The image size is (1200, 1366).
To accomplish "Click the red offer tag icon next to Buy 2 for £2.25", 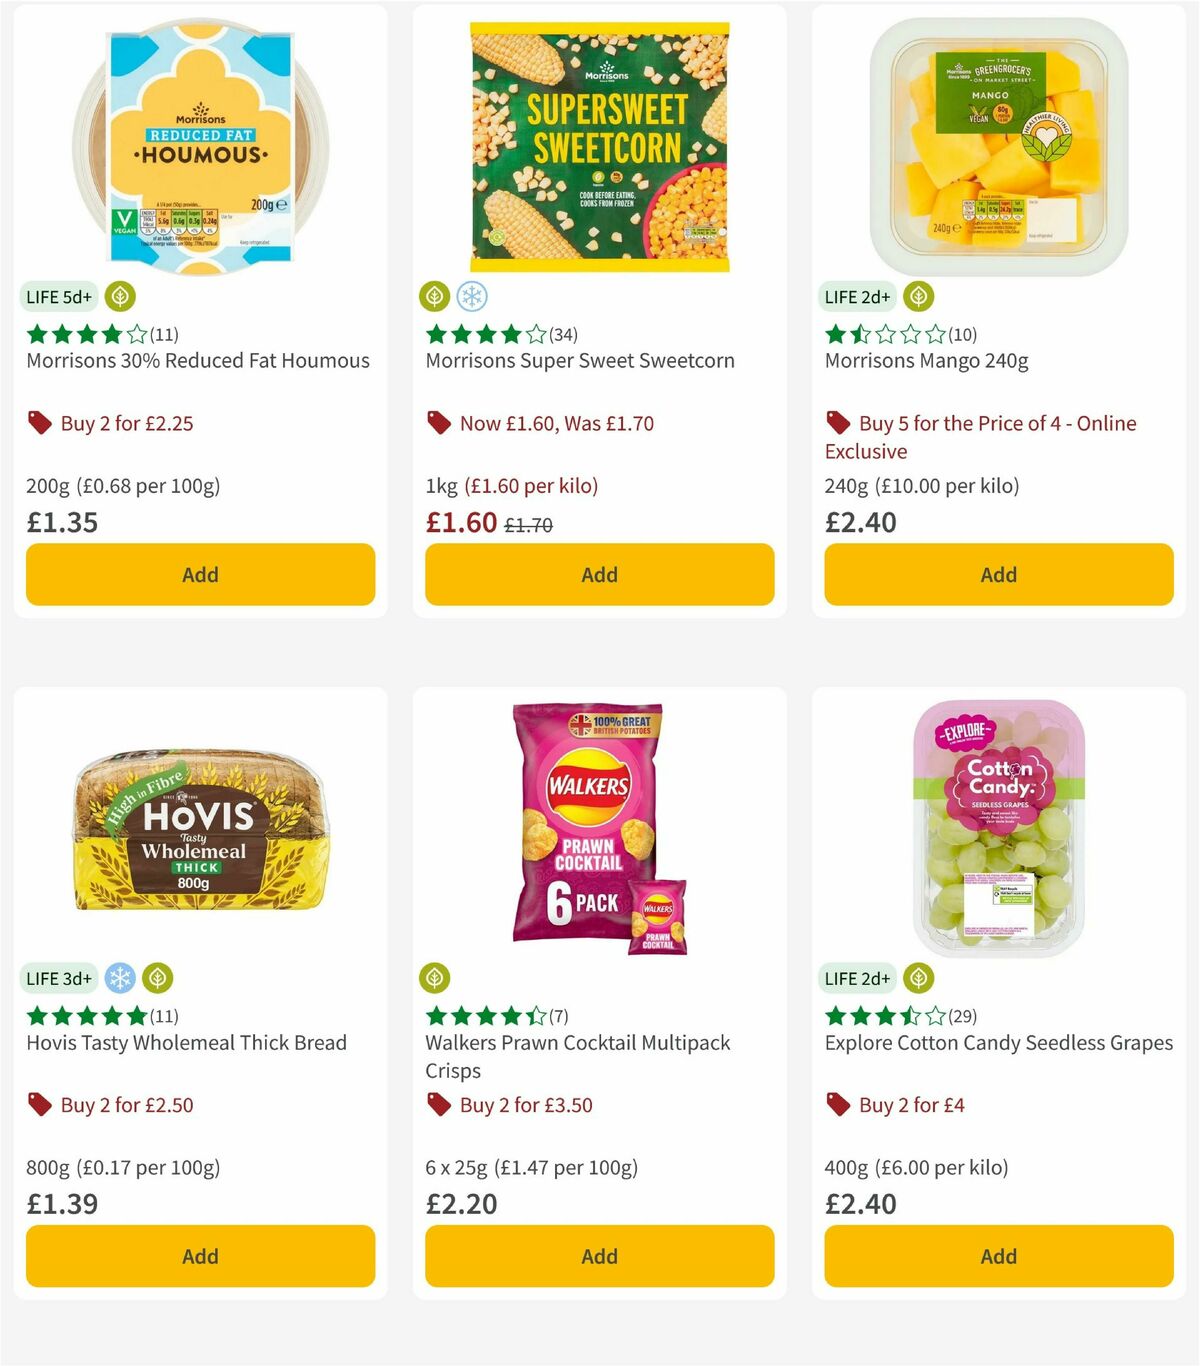I will click(x=40, y=423).
